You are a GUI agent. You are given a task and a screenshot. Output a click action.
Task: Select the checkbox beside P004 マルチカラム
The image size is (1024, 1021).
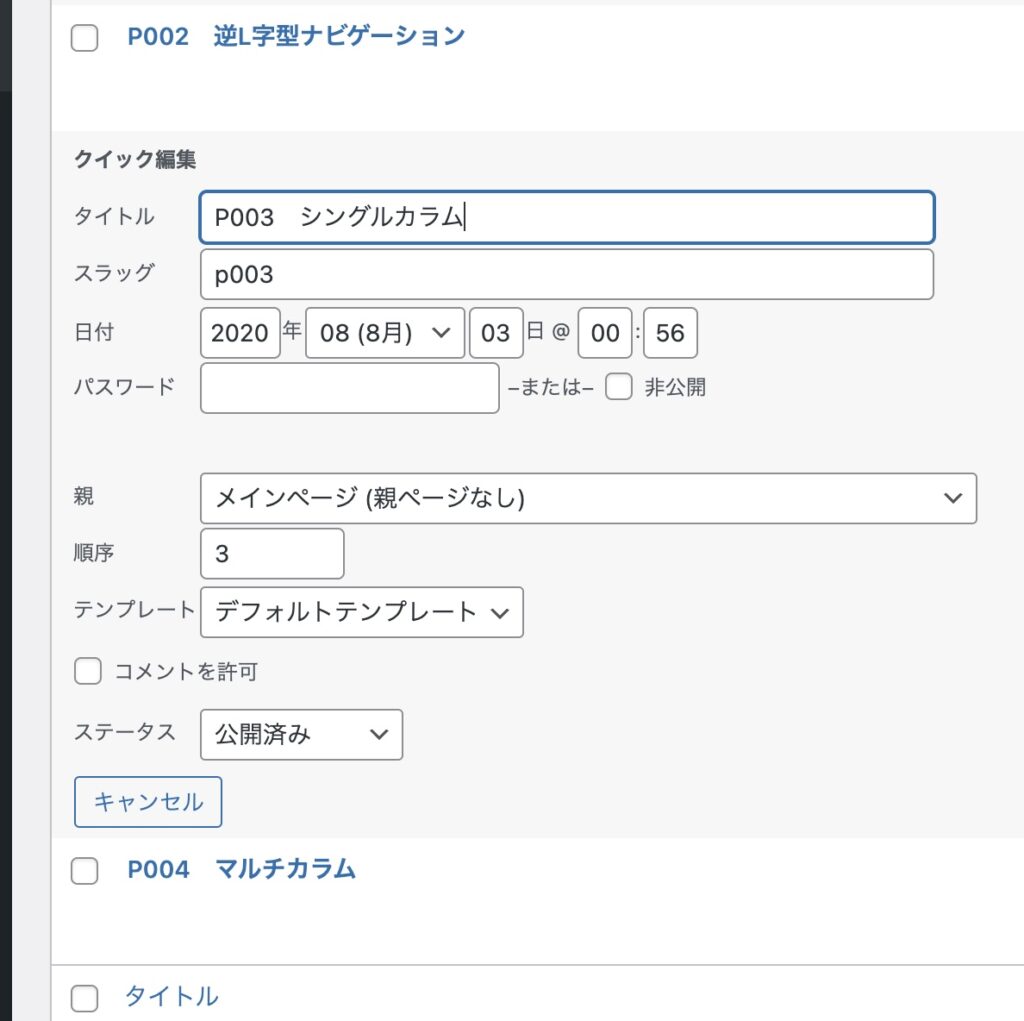pyautogui.click(x=85, y=871)
